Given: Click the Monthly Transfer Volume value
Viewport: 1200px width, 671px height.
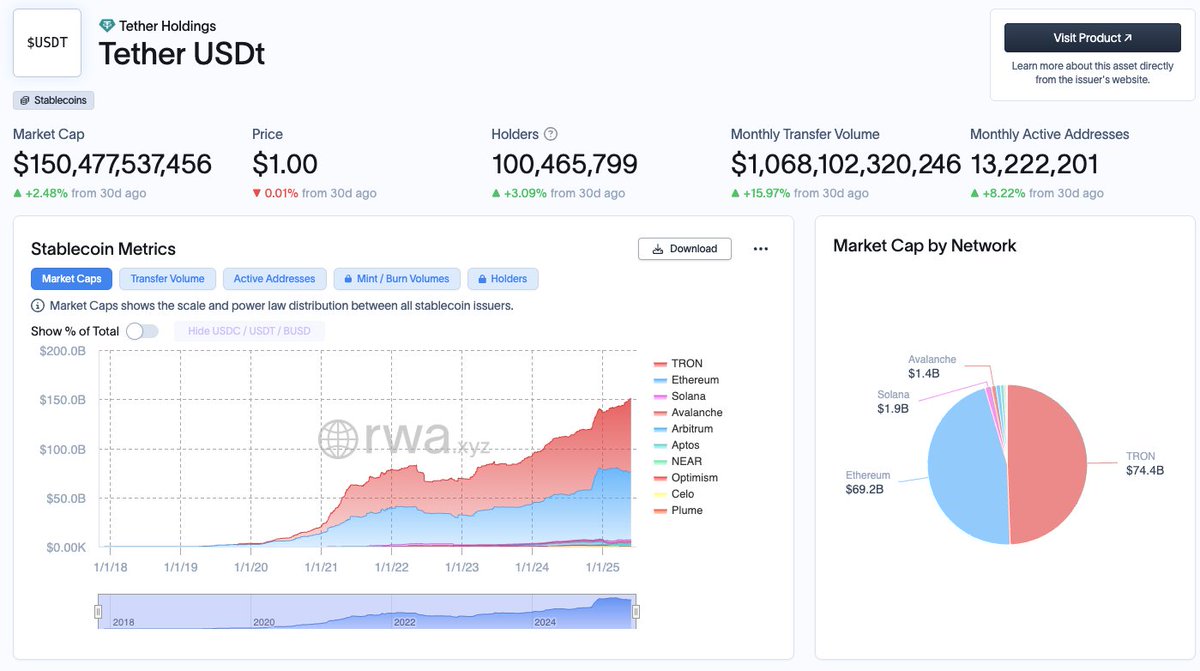Looking at the screenshot, I should 846,164.
